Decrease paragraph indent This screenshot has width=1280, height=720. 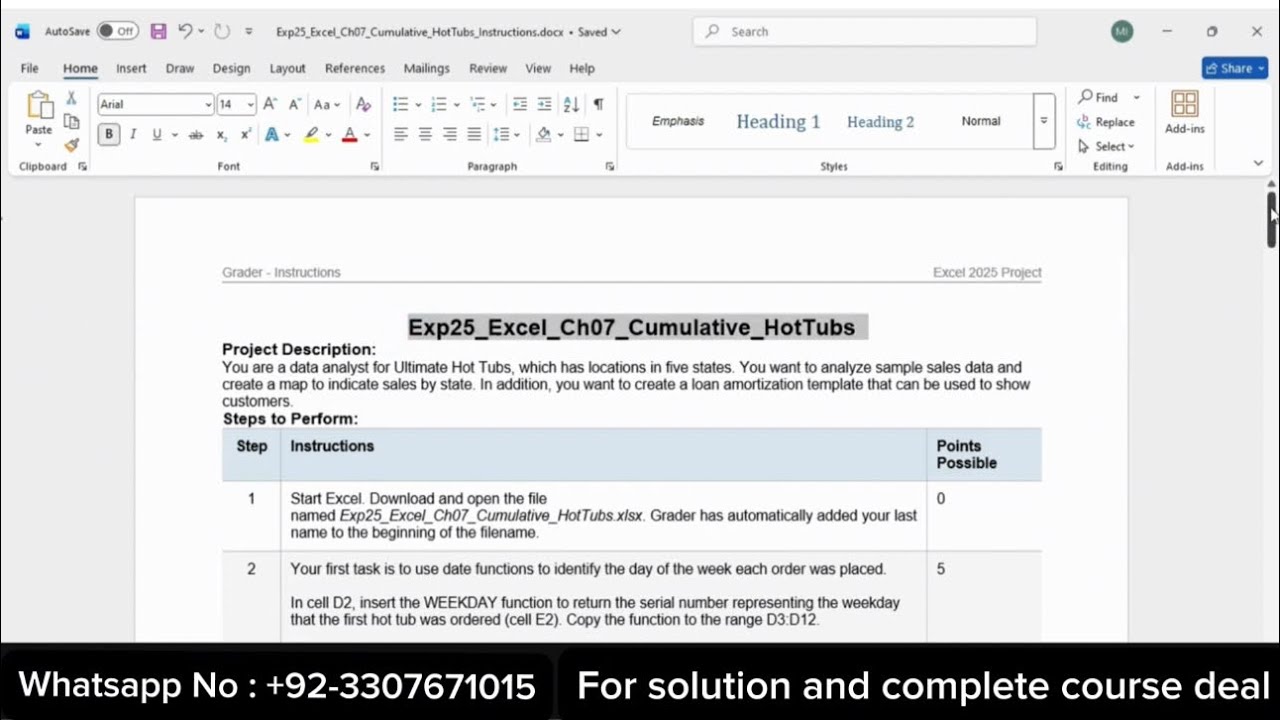point(520,104)
